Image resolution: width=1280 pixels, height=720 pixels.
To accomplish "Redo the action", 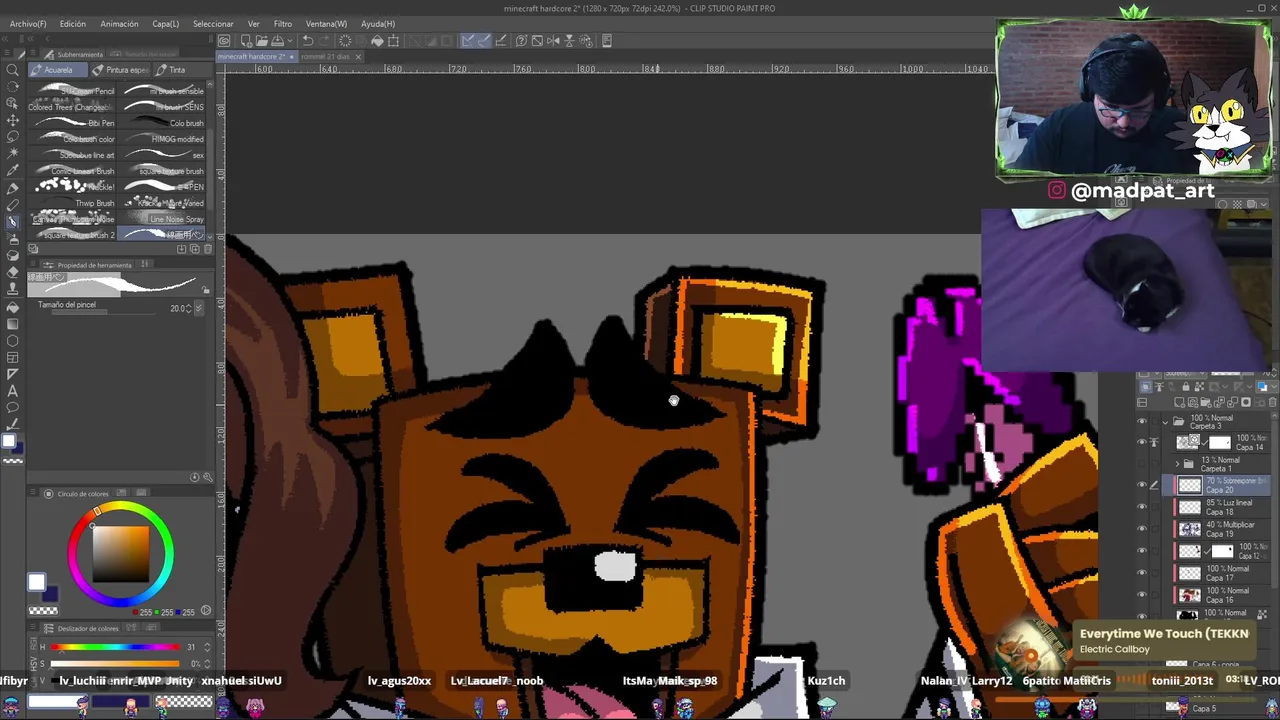I will coord(324,41).
